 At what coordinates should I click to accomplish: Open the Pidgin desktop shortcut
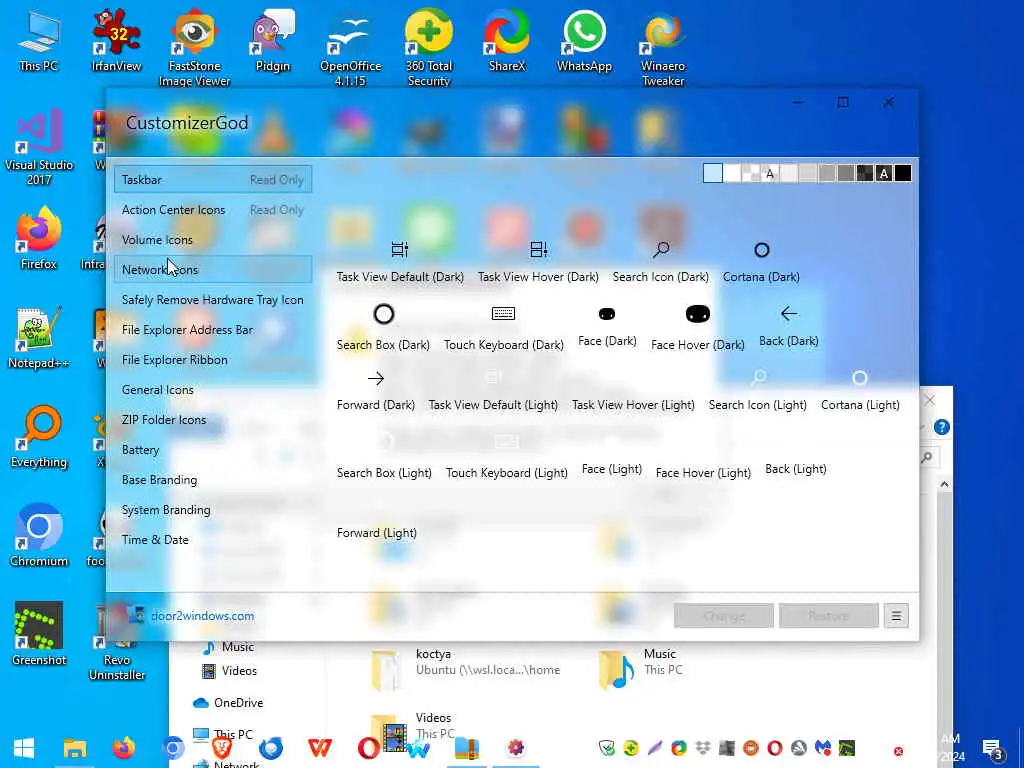[272, 40]
